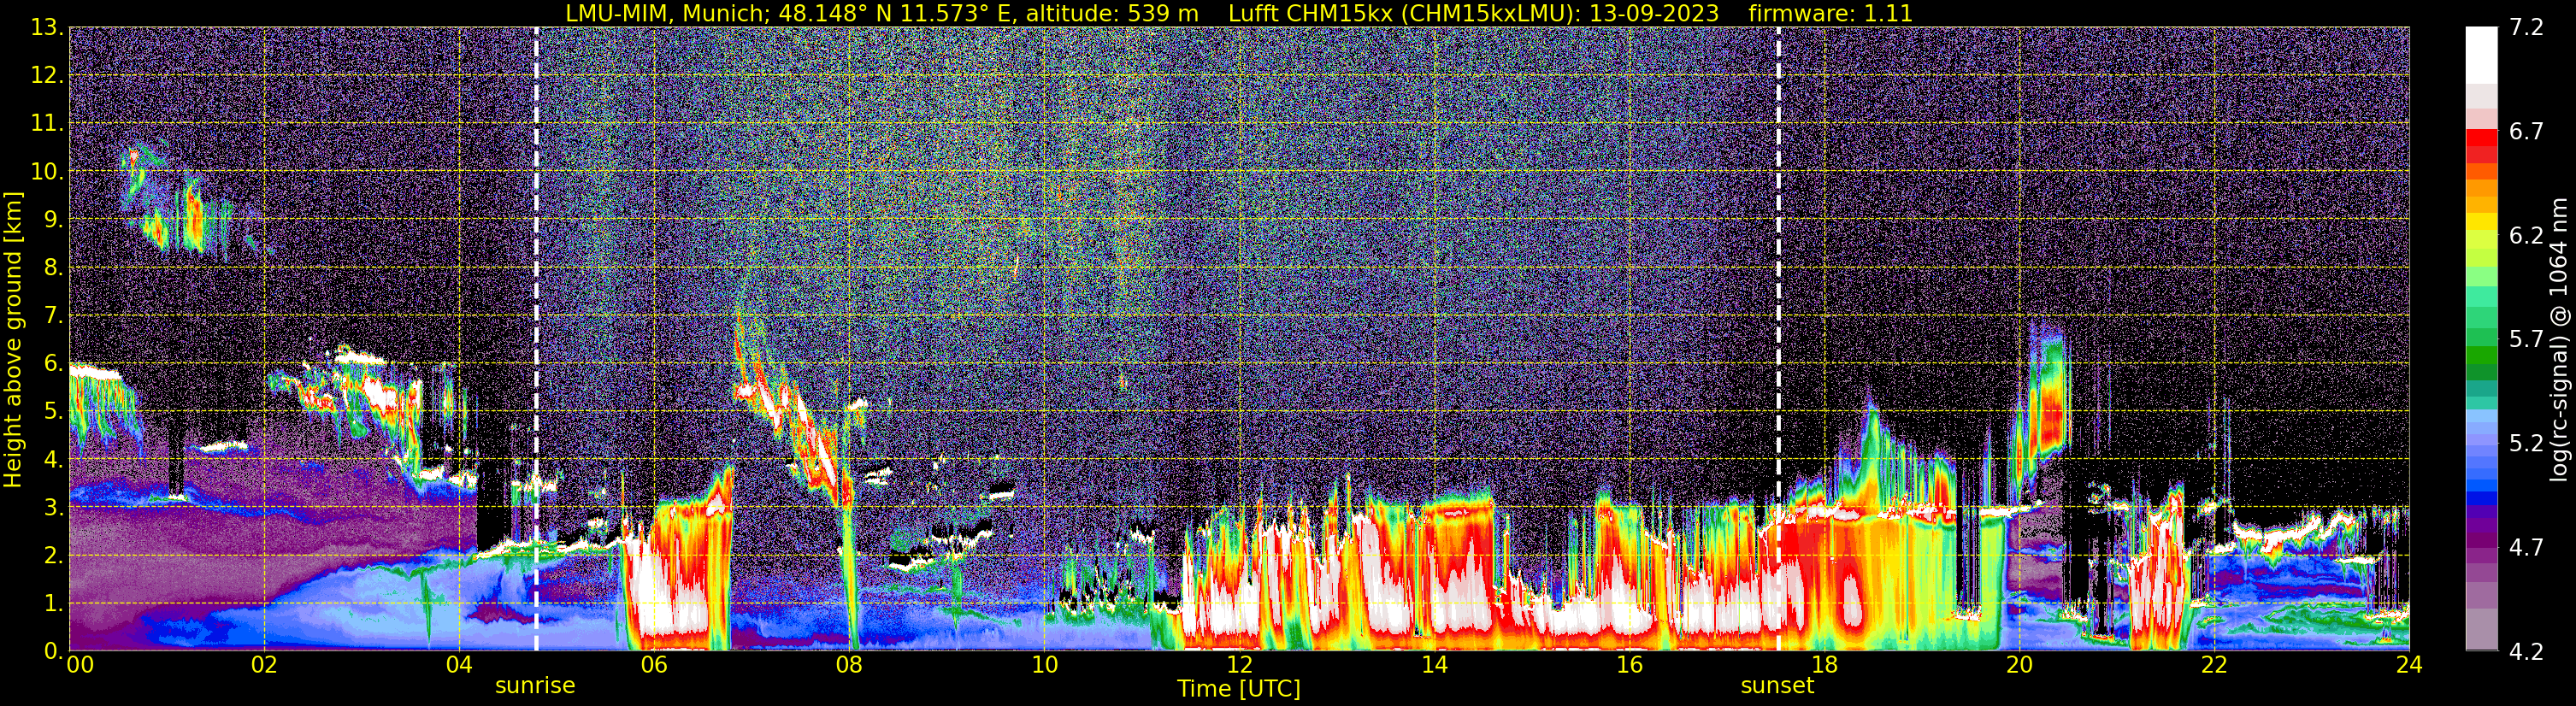
Task: Click the time tick label 24
Action: click(x=2409, y=665)
